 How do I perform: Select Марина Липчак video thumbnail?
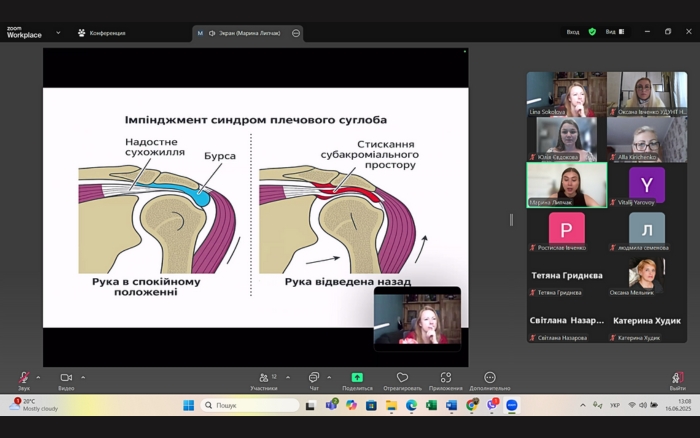566,184
